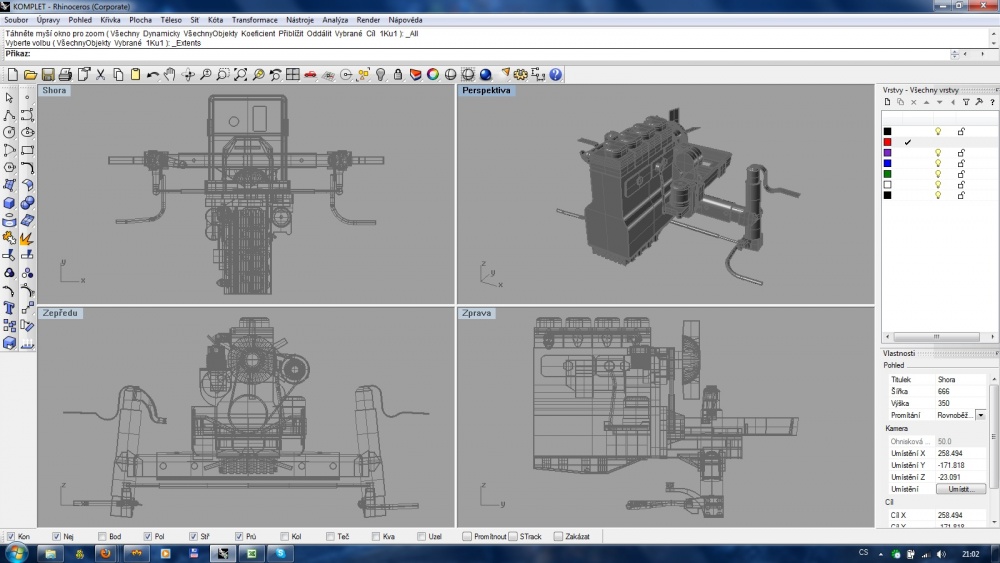Select the arrow pointer tool in left toolbar

point(10,98)
